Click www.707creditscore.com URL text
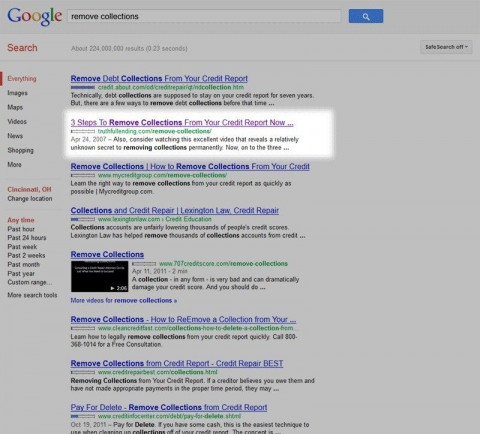480x434 pixels. coord(223,264)
